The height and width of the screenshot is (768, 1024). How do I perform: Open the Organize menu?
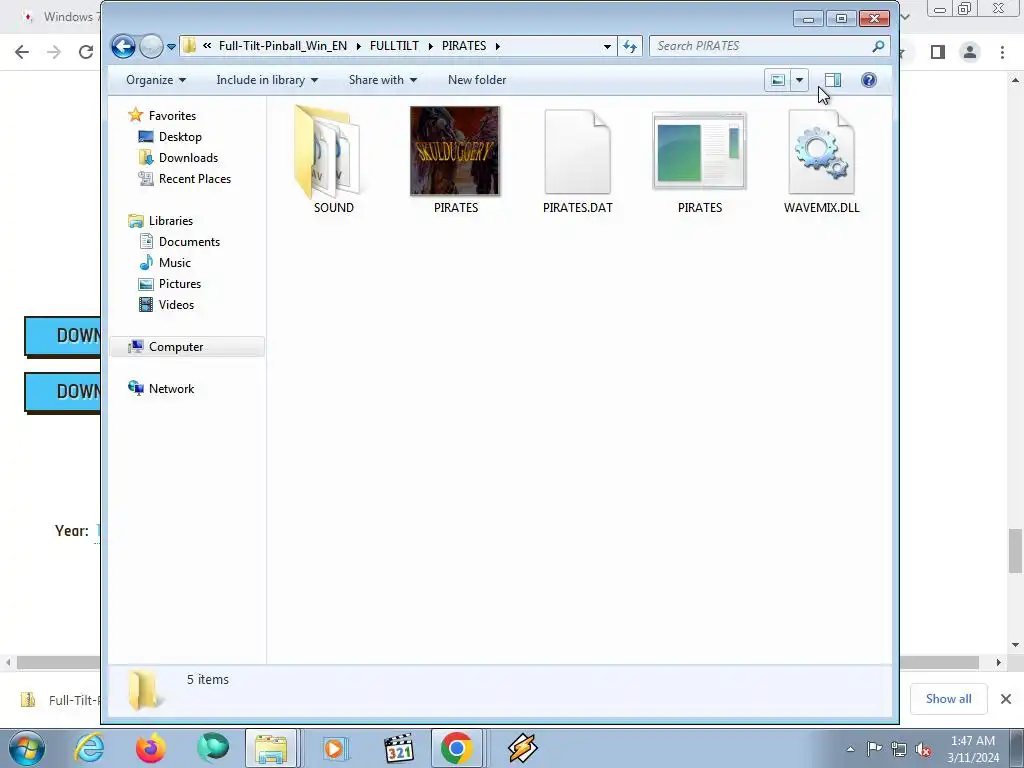pyautogui.click(x=155, y=80)
